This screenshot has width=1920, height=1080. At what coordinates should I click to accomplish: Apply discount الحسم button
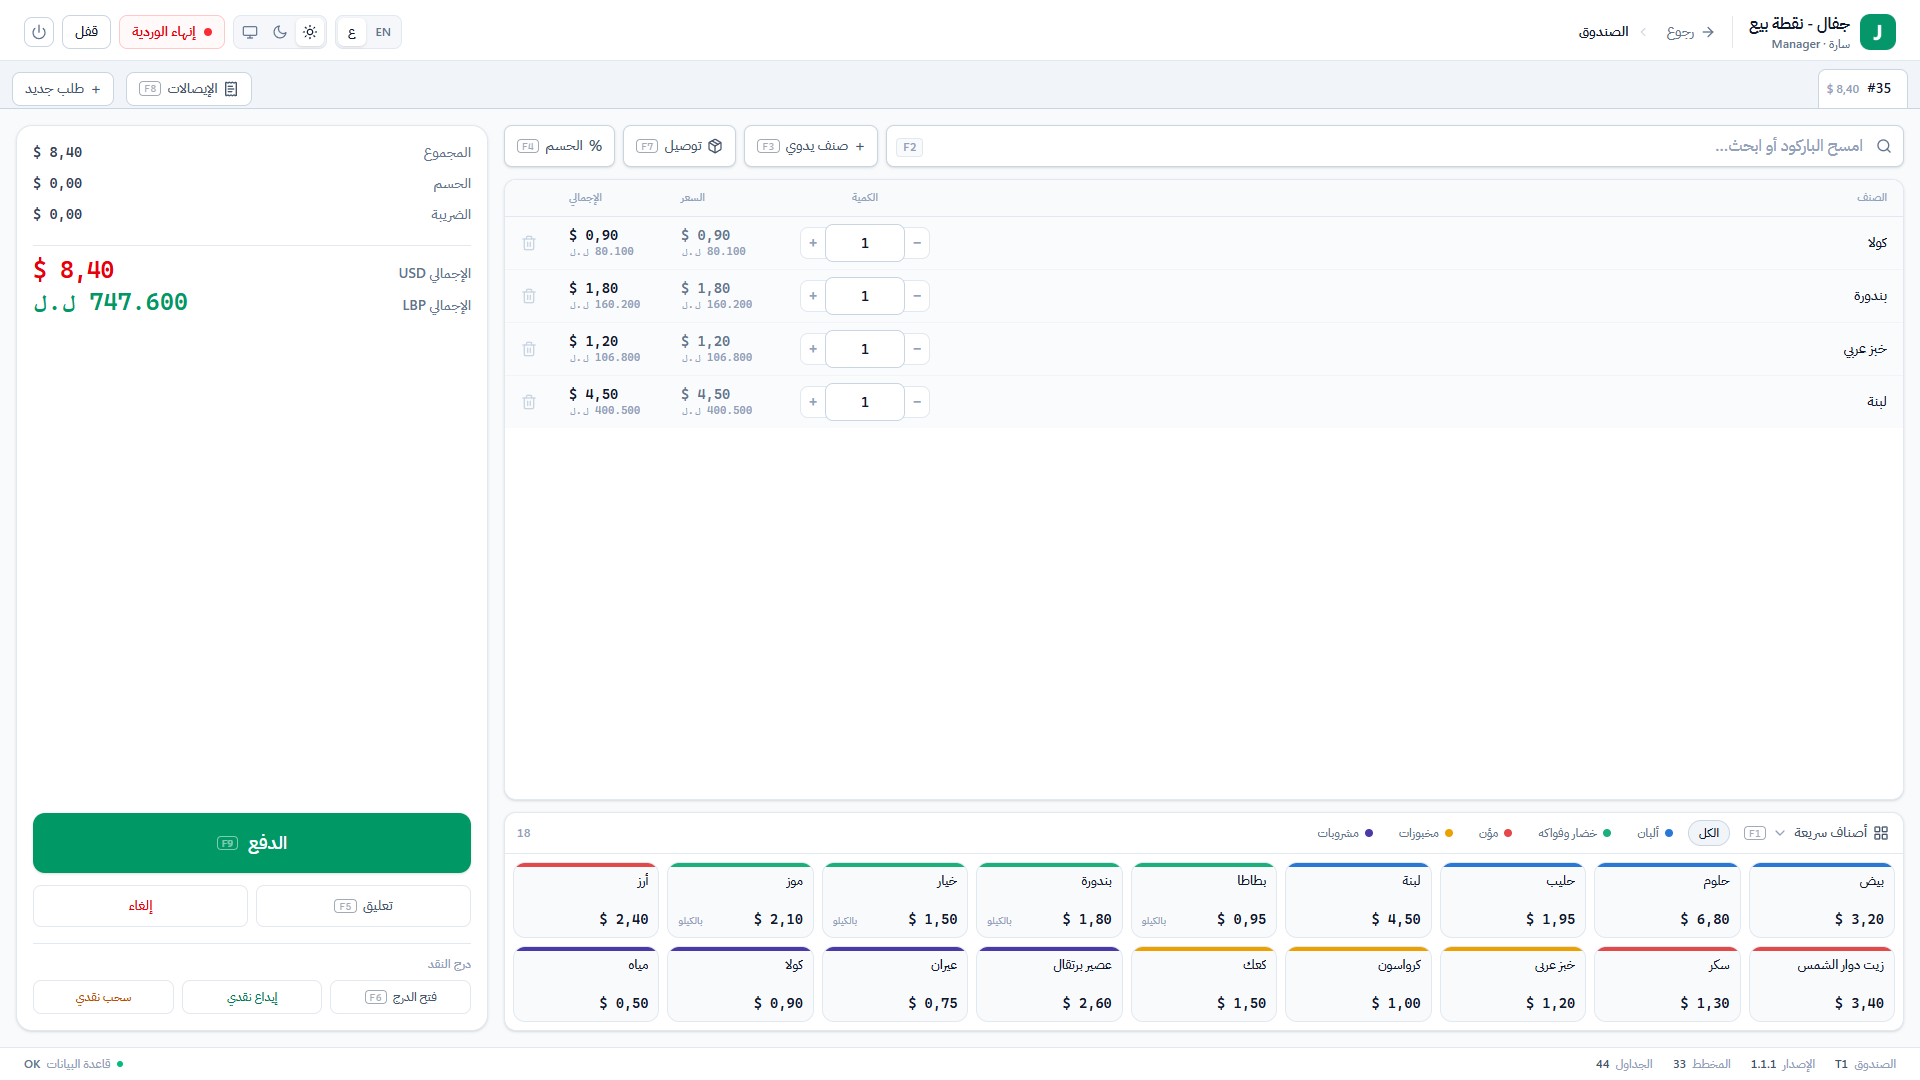[x=560, y=146]
